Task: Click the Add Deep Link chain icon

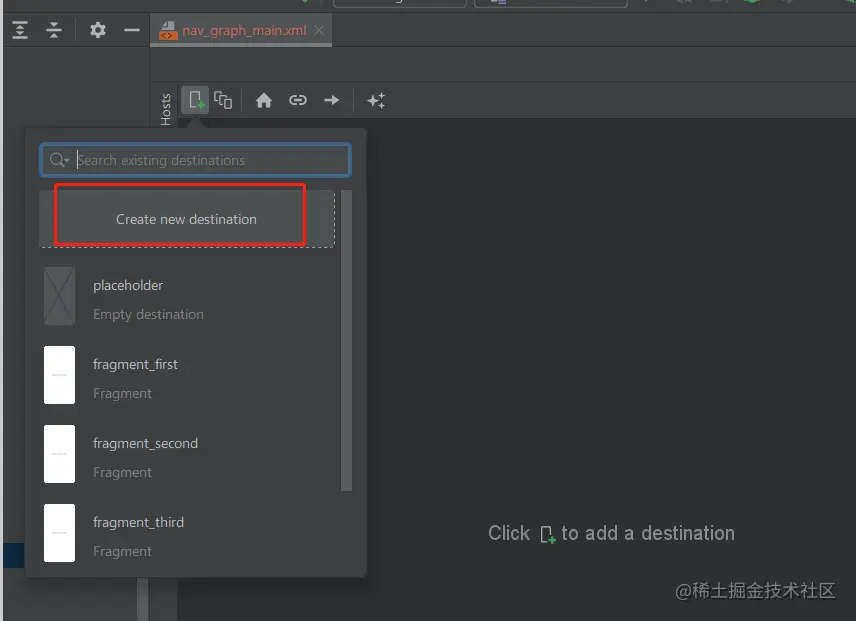Action: [x=298, y=100]
